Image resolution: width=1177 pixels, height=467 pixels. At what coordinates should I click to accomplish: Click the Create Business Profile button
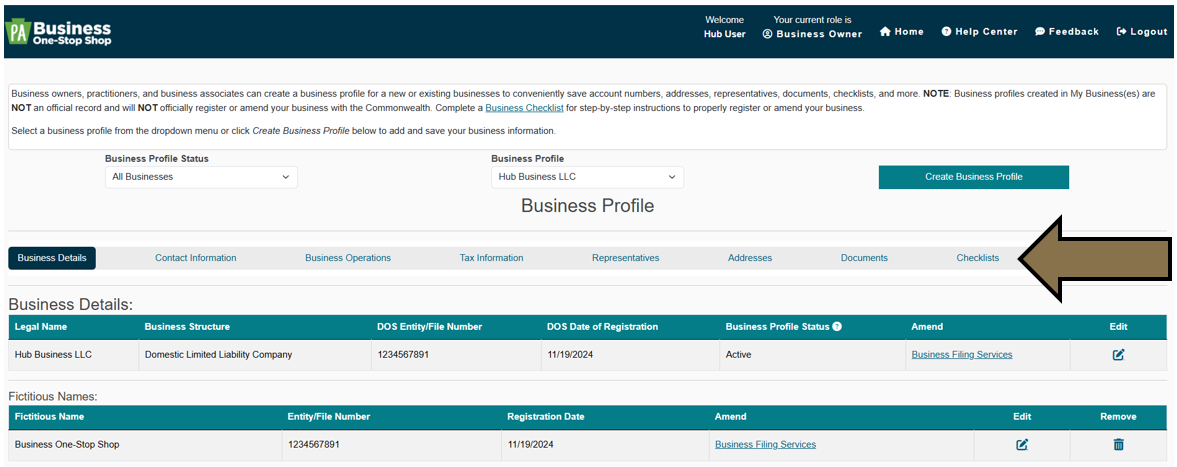click(x=974, y=177)
